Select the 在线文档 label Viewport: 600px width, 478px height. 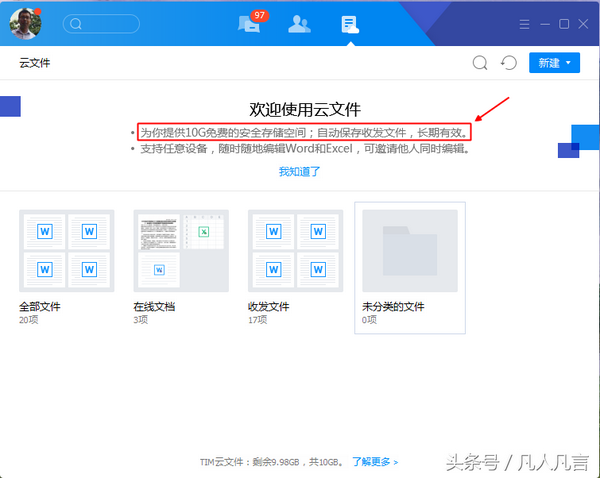pyautogui.click(x=154, y=307)
